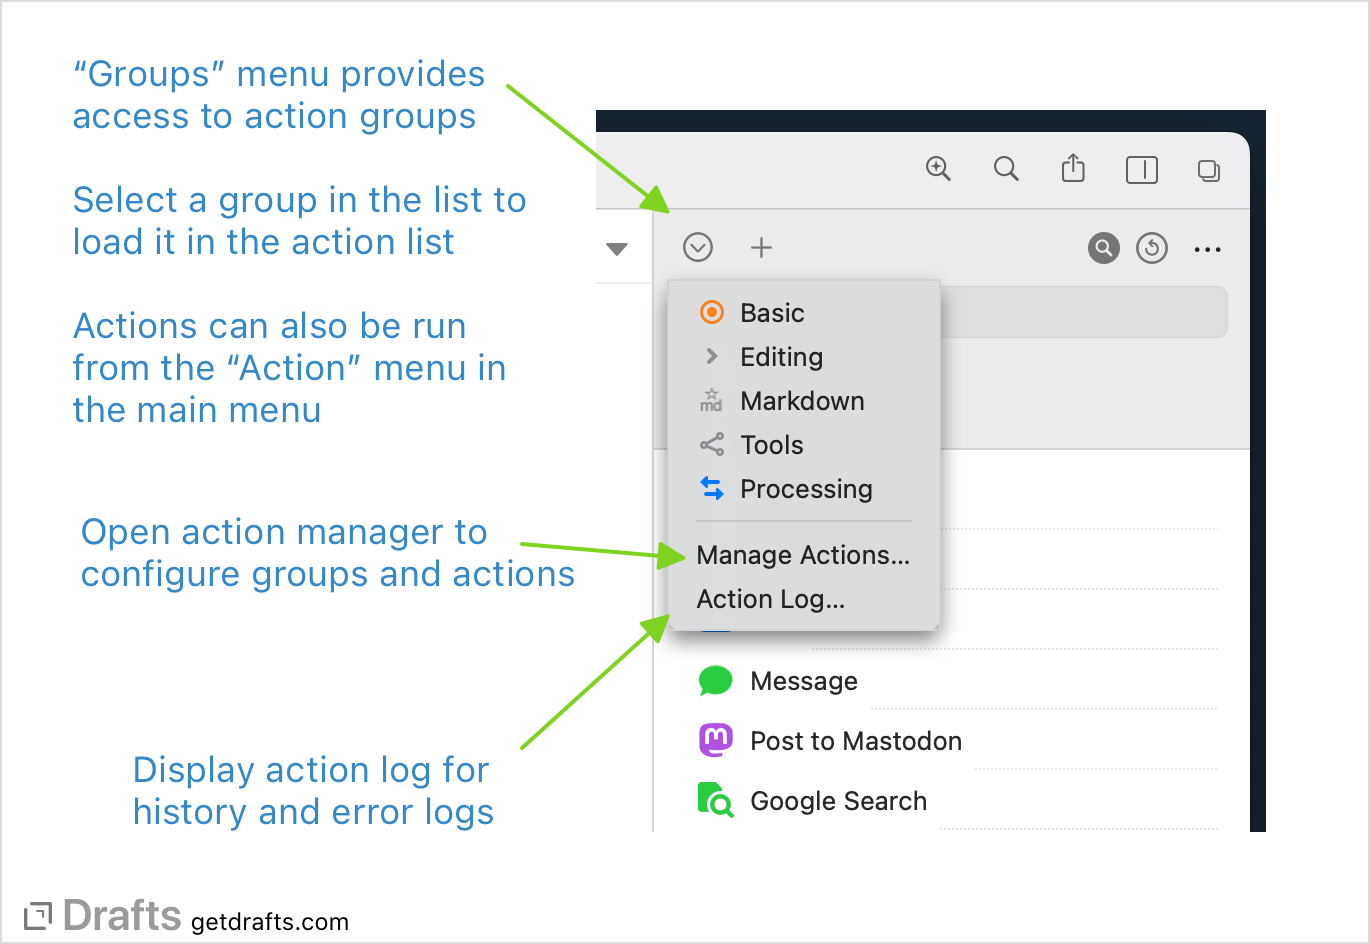Select the Markdown group
Image resolution: width=1370 pixels, height=944 pixels.
click(x=801, y=400)
